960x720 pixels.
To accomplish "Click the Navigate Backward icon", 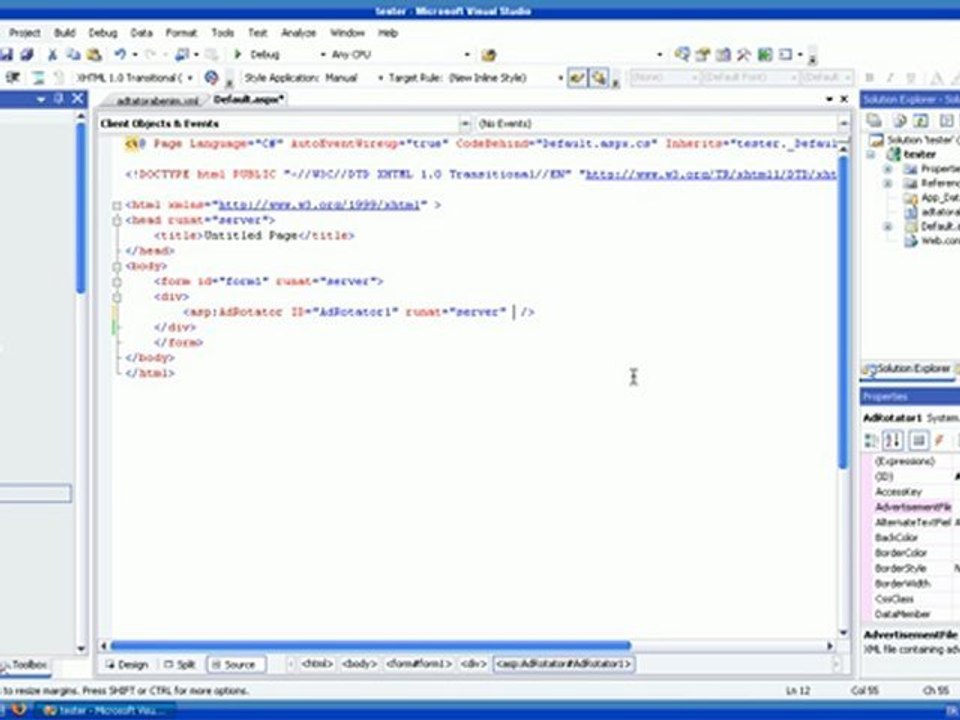I will (x=182, y=54).
